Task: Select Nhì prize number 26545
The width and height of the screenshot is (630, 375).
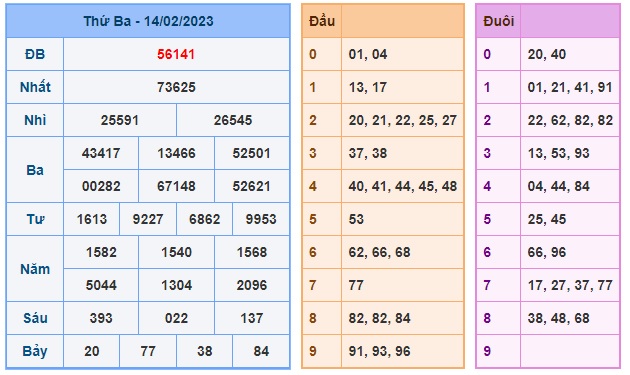Action: pos(233,120)
